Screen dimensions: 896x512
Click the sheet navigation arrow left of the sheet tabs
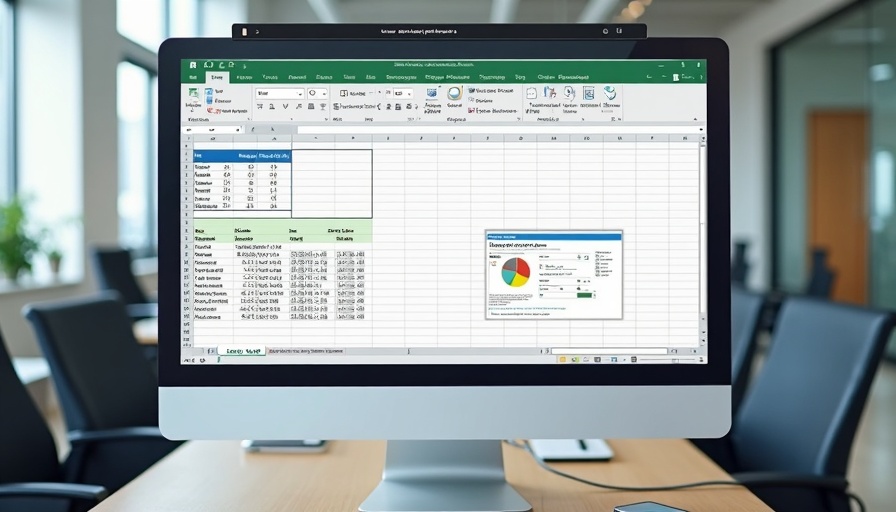pyautogui.click(x=211, y=351)
